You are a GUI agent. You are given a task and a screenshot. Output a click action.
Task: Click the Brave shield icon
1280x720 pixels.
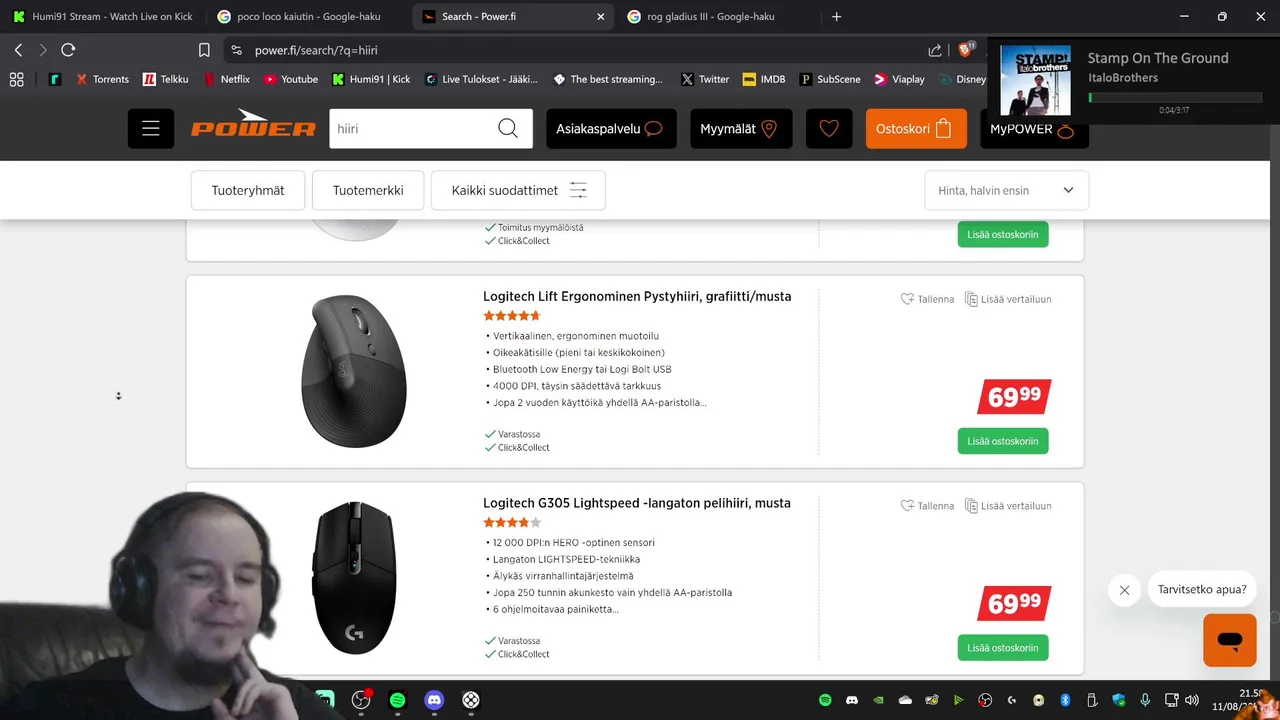point(966,50)
